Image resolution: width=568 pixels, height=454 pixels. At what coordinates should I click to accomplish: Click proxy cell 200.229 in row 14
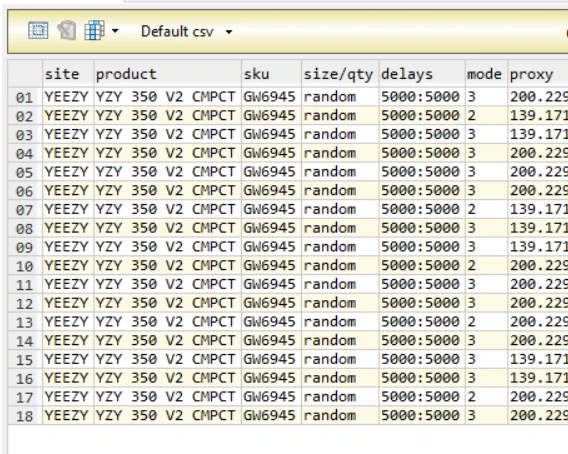(x=538, y=341)
